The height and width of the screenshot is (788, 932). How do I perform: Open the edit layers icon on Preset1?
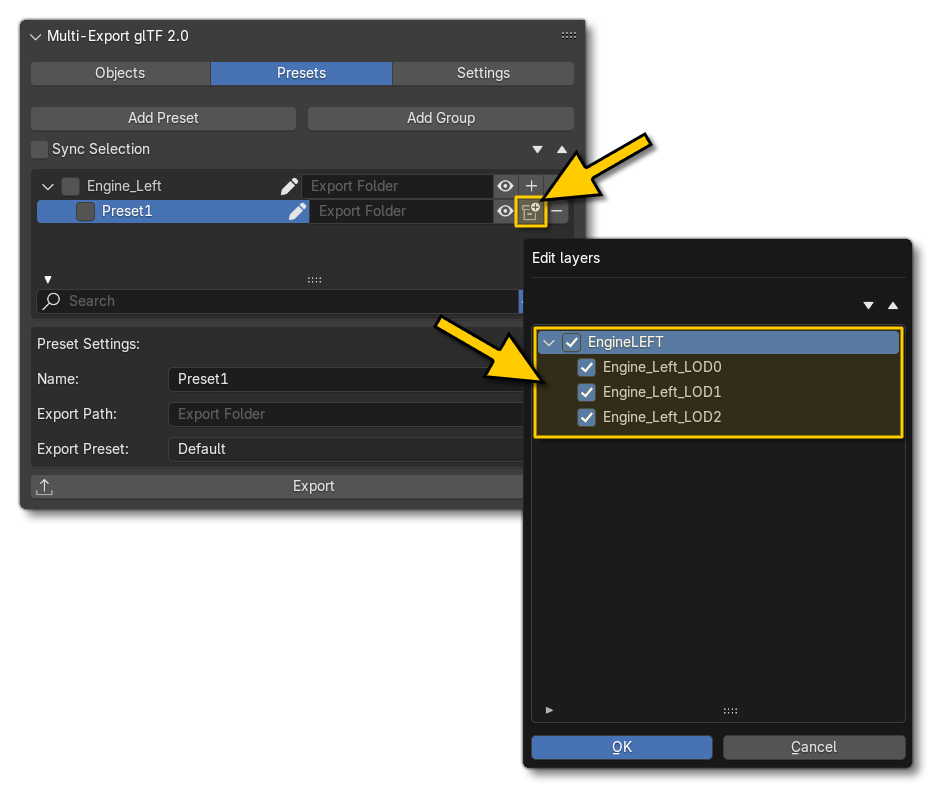531,211
